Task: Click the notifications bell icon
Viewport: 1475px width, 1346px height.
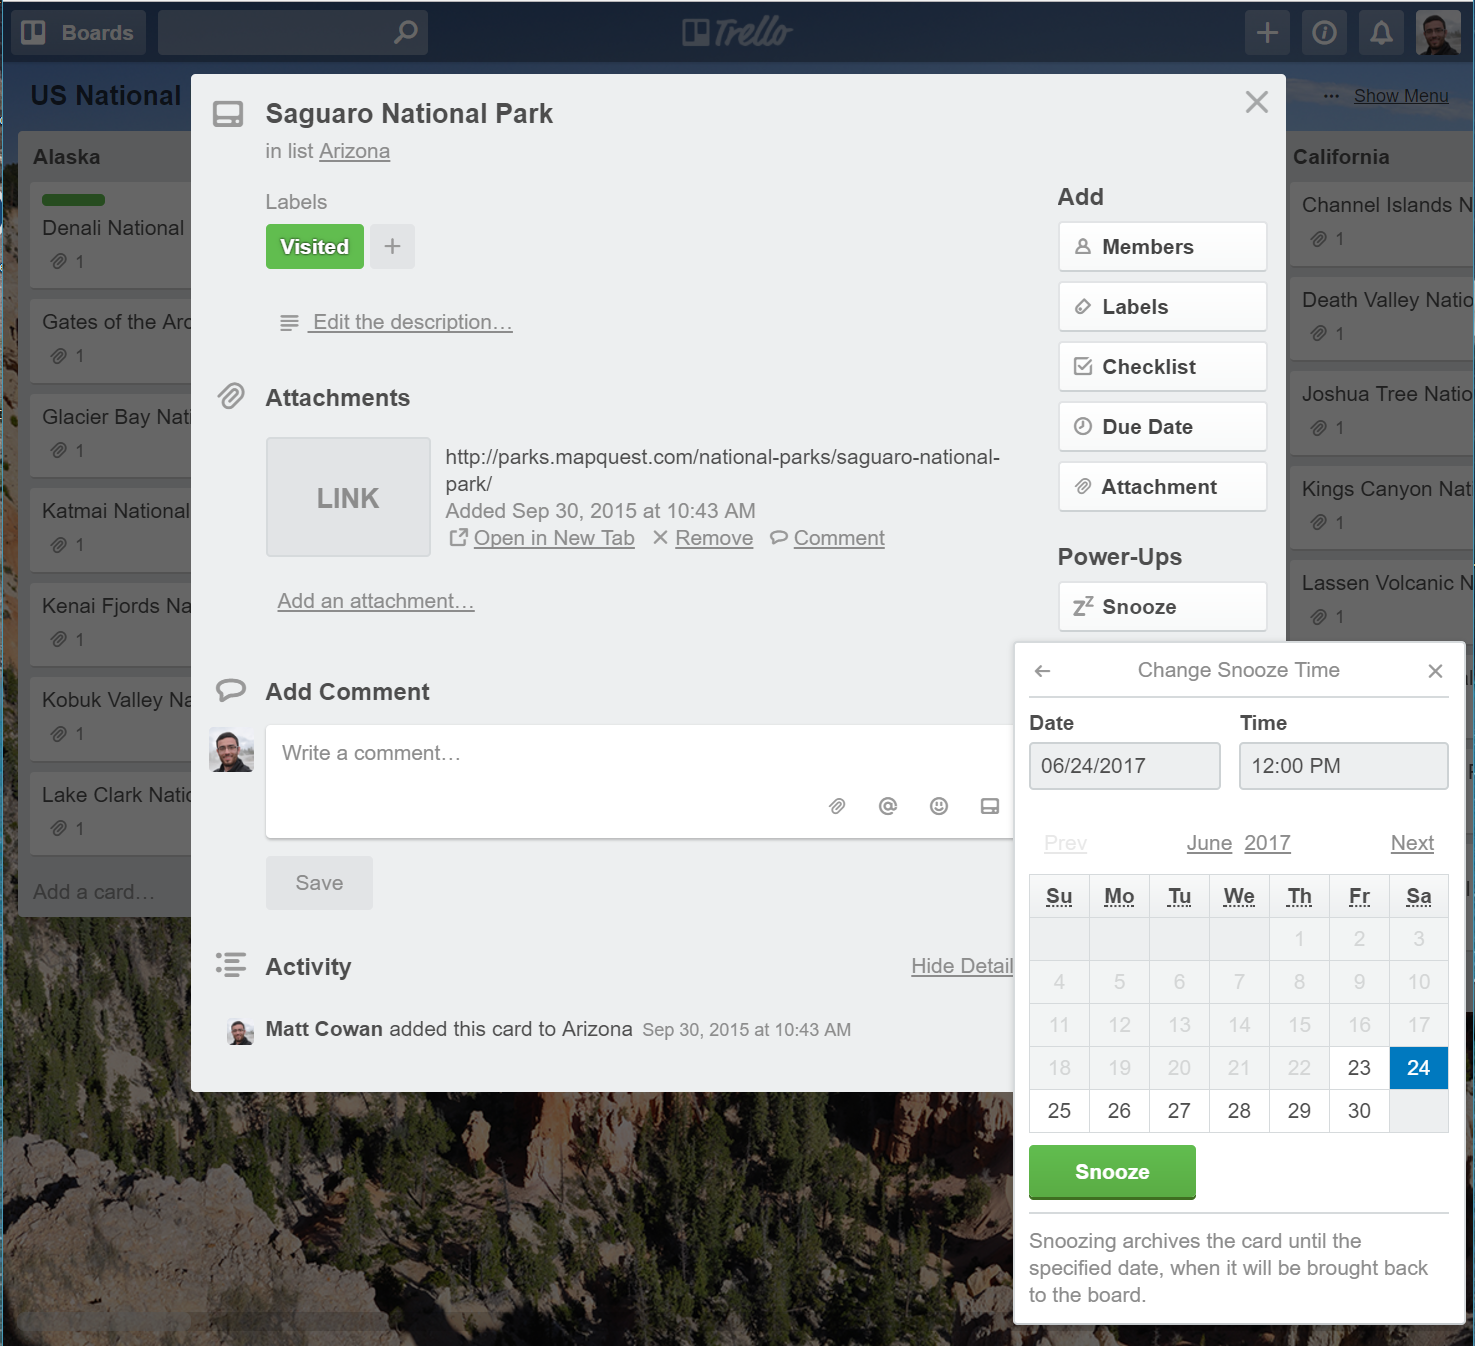Action: pyautogui.click(x=1381, y=33)
